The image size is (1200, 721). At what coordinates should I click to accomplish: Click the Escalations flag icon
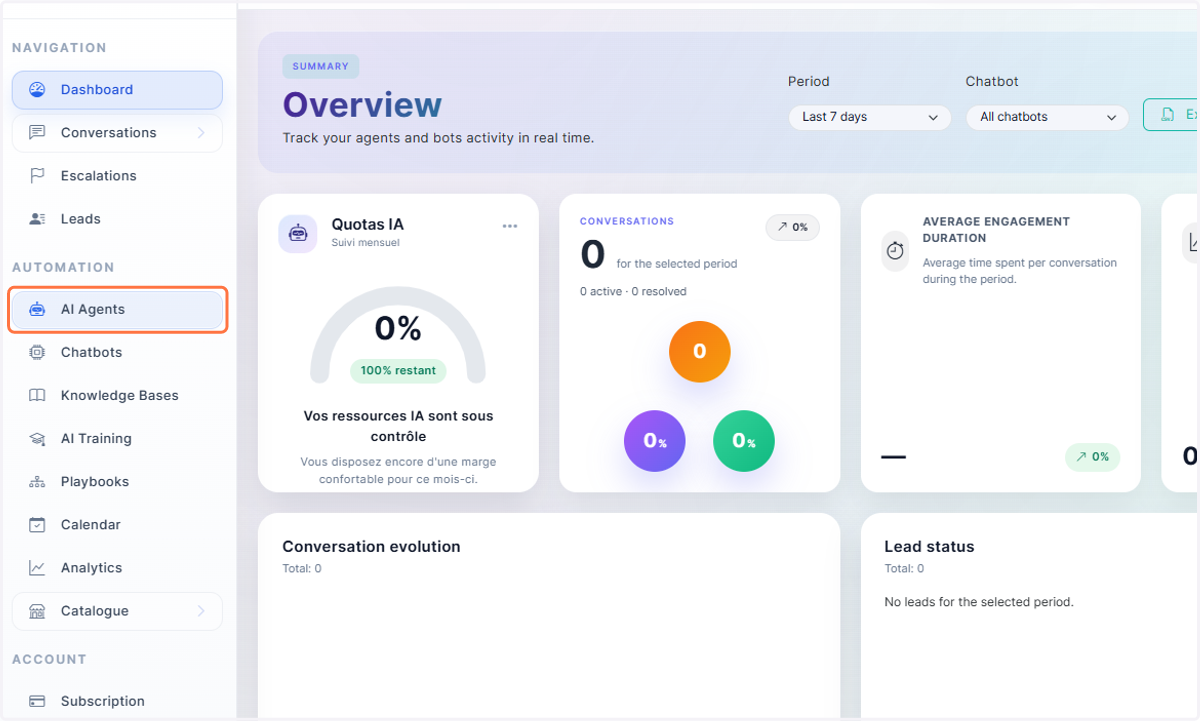click(x=37, y=175)
